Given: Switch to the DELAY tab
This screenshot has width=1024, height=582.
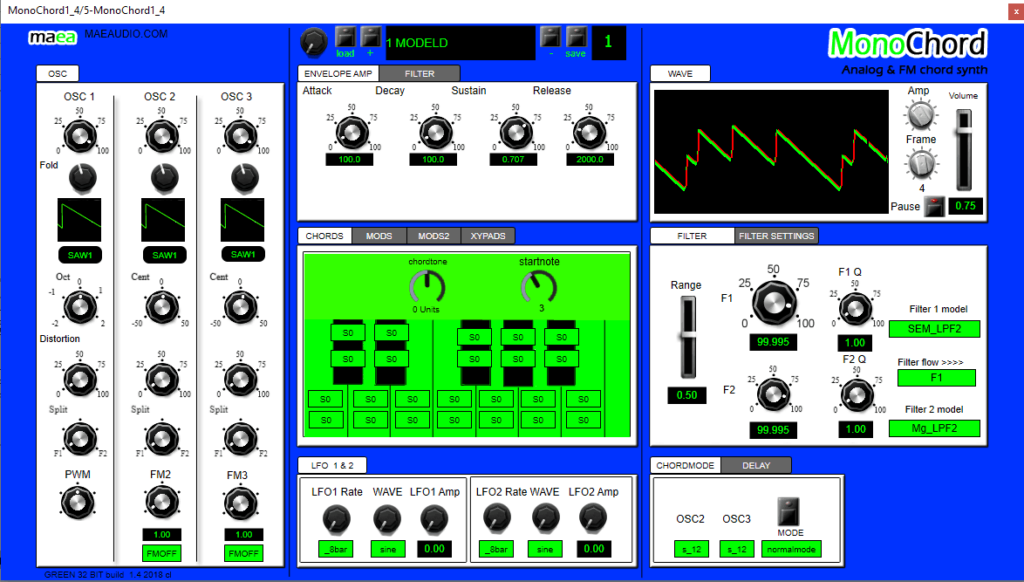Looking at the screenshot, I should point(755,465).
